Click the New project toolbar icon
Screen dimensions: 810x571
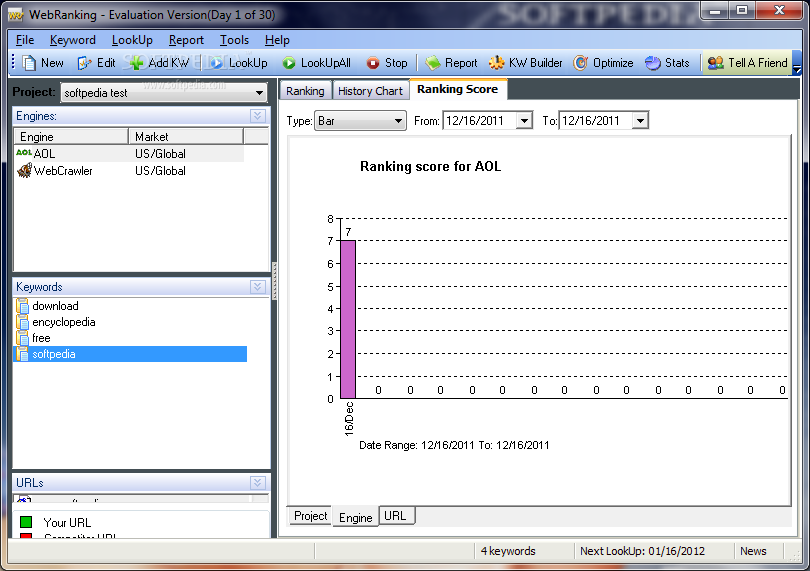tap(29, 63)
